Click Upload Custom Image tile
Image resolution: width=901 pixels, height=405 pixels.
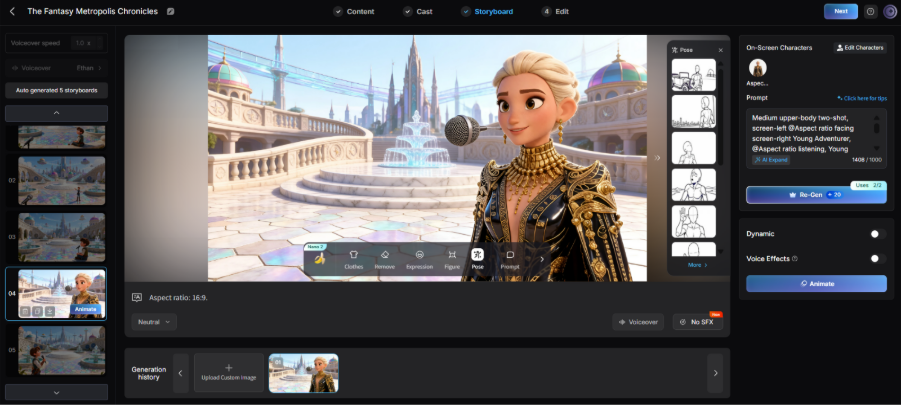pos(229,373)
